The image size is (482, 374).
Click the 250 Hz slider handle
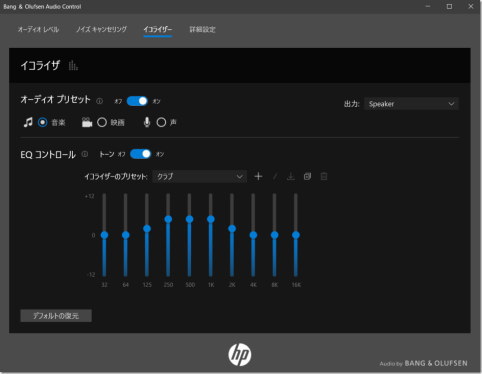tap(168, 219)
